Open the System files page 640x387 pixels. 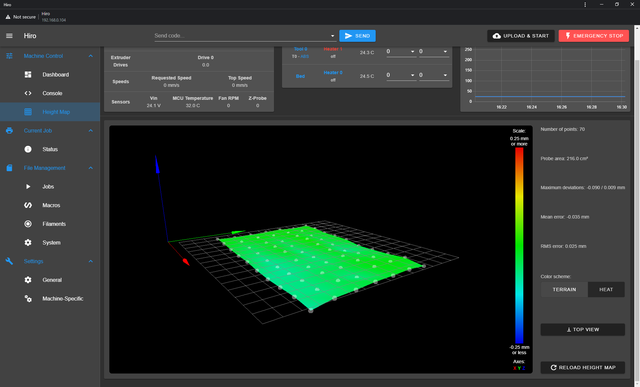click(x=50, y=242)
